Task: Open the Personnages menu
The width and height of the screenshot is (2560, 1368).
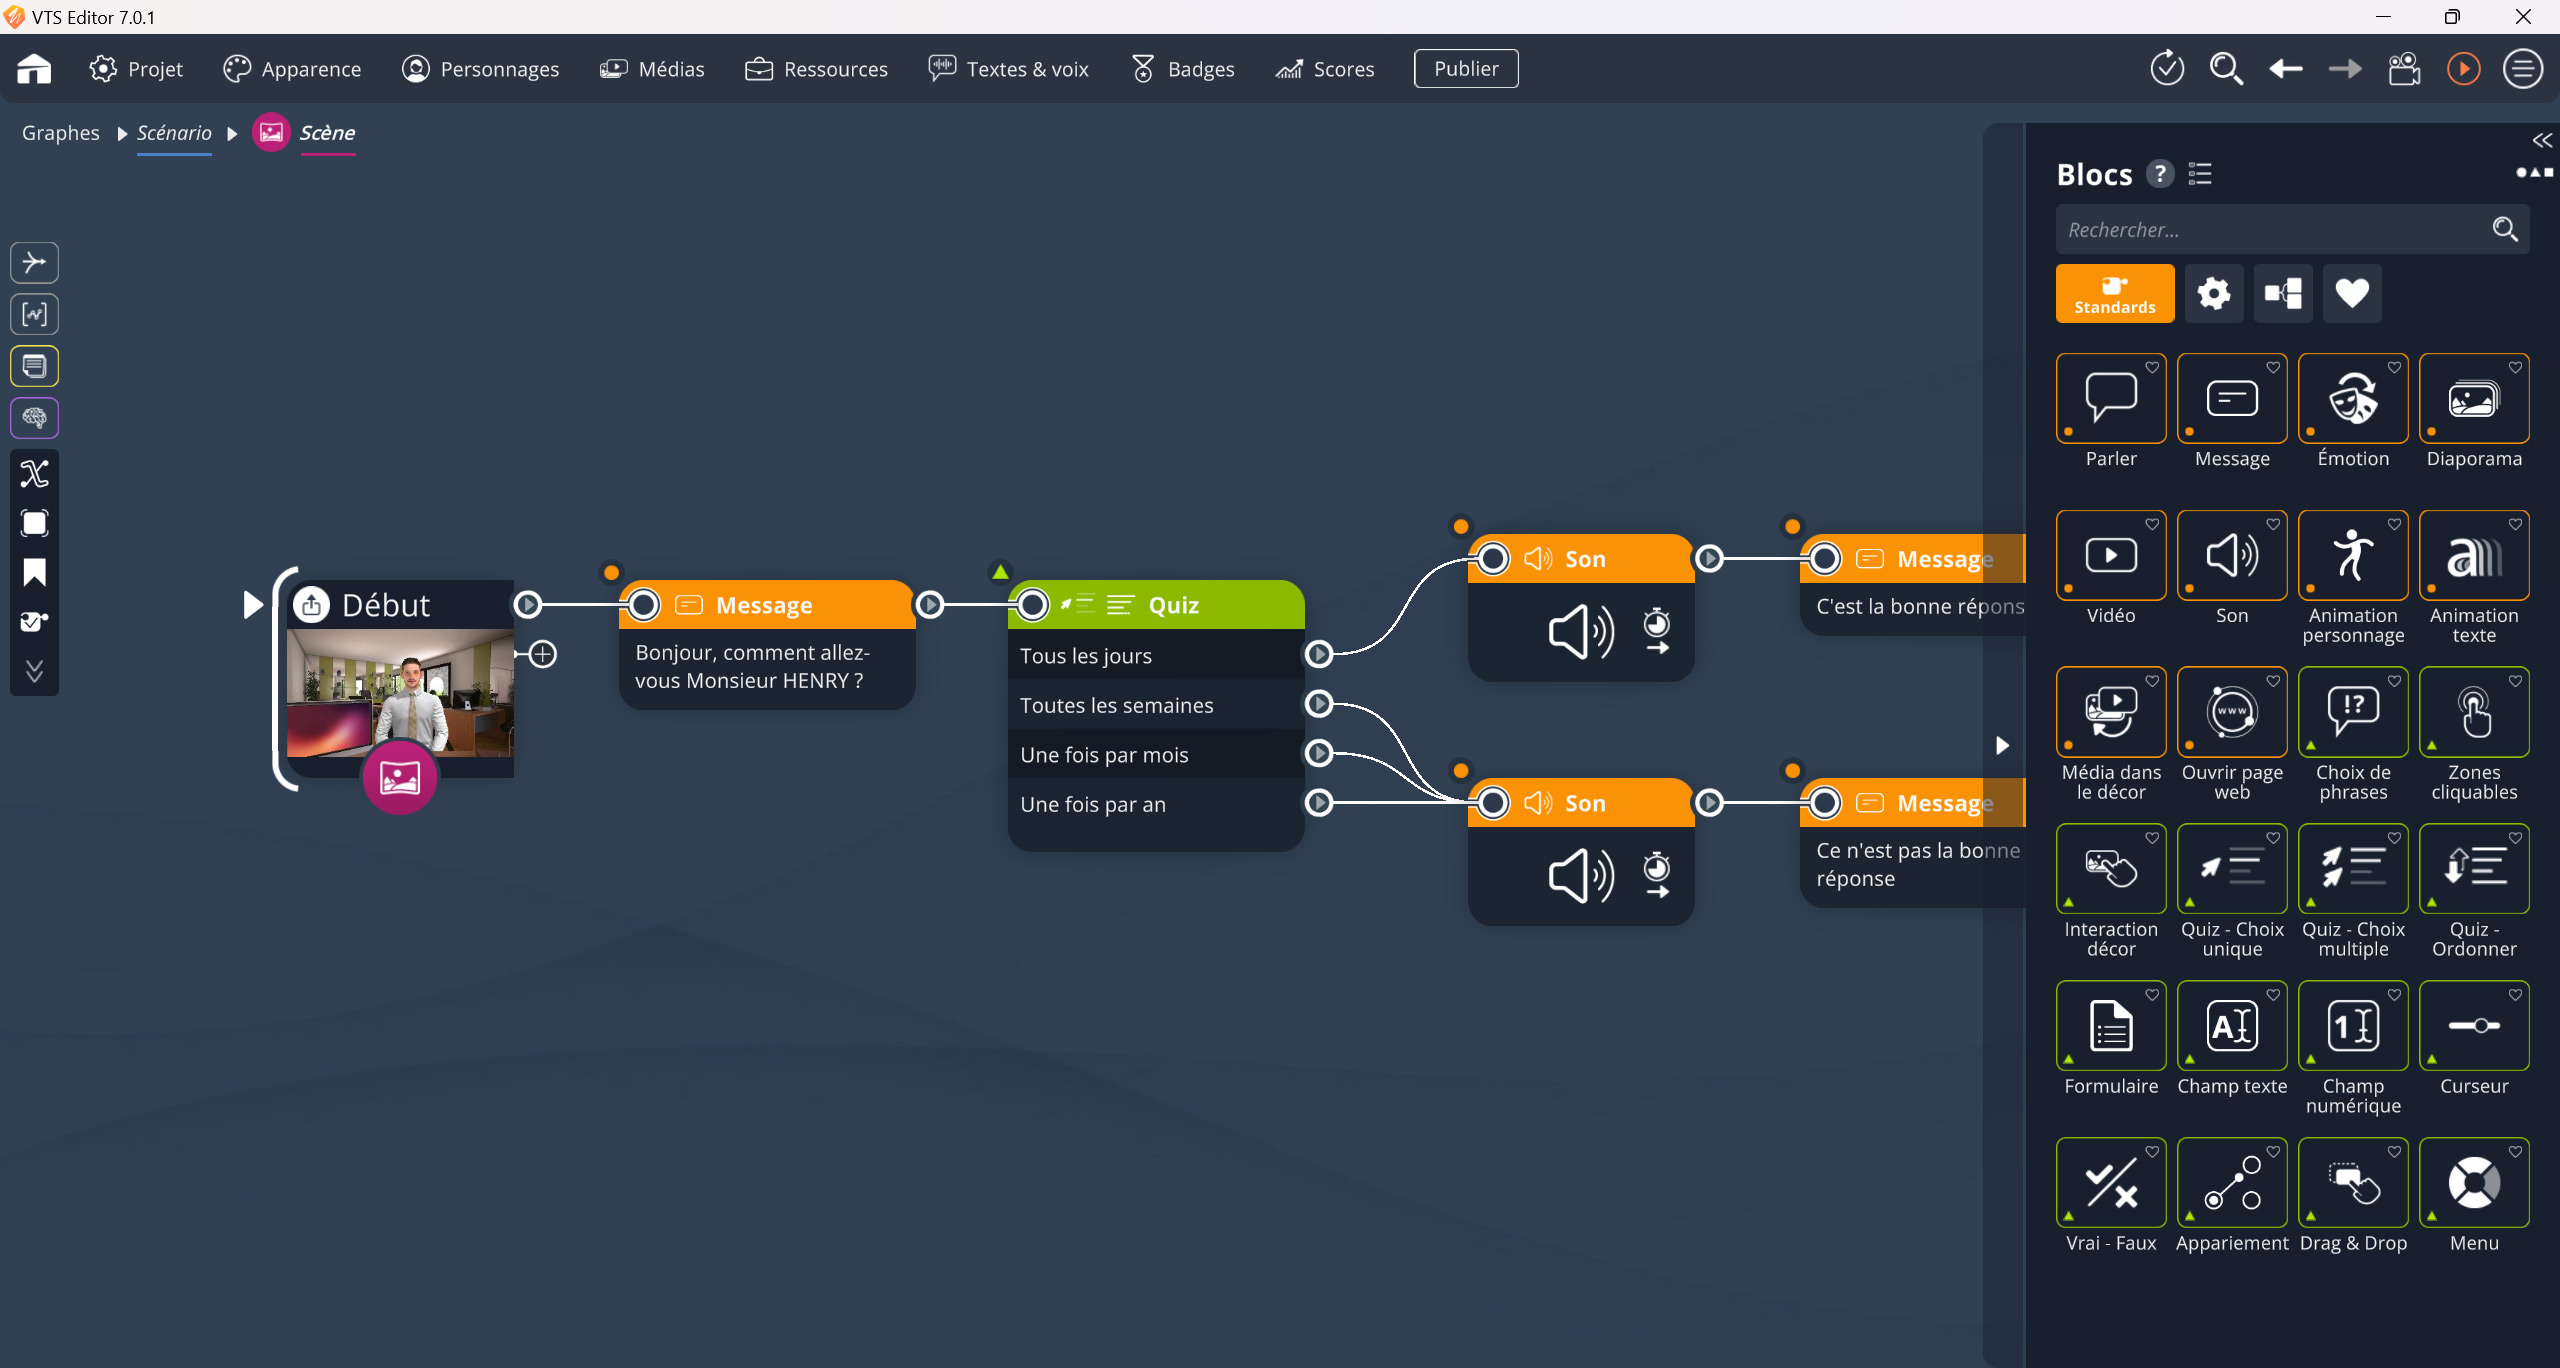Action: pos(481,69)
